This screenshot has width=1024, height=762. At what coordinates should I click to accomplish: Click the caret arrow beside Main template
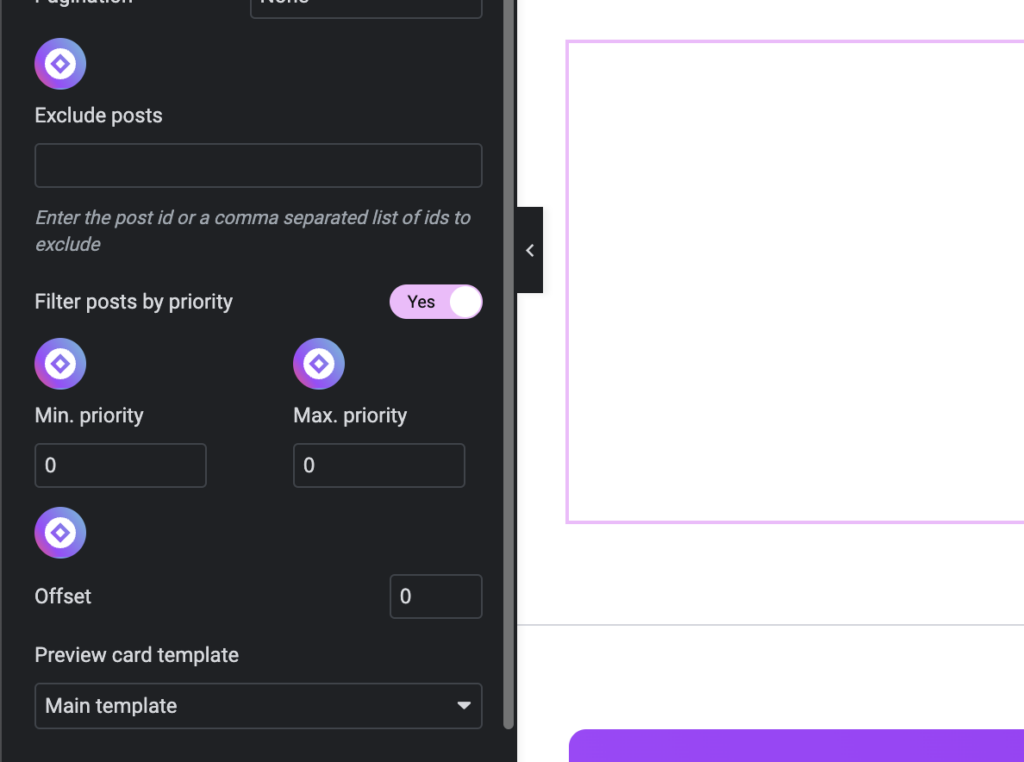click(463, 706)
